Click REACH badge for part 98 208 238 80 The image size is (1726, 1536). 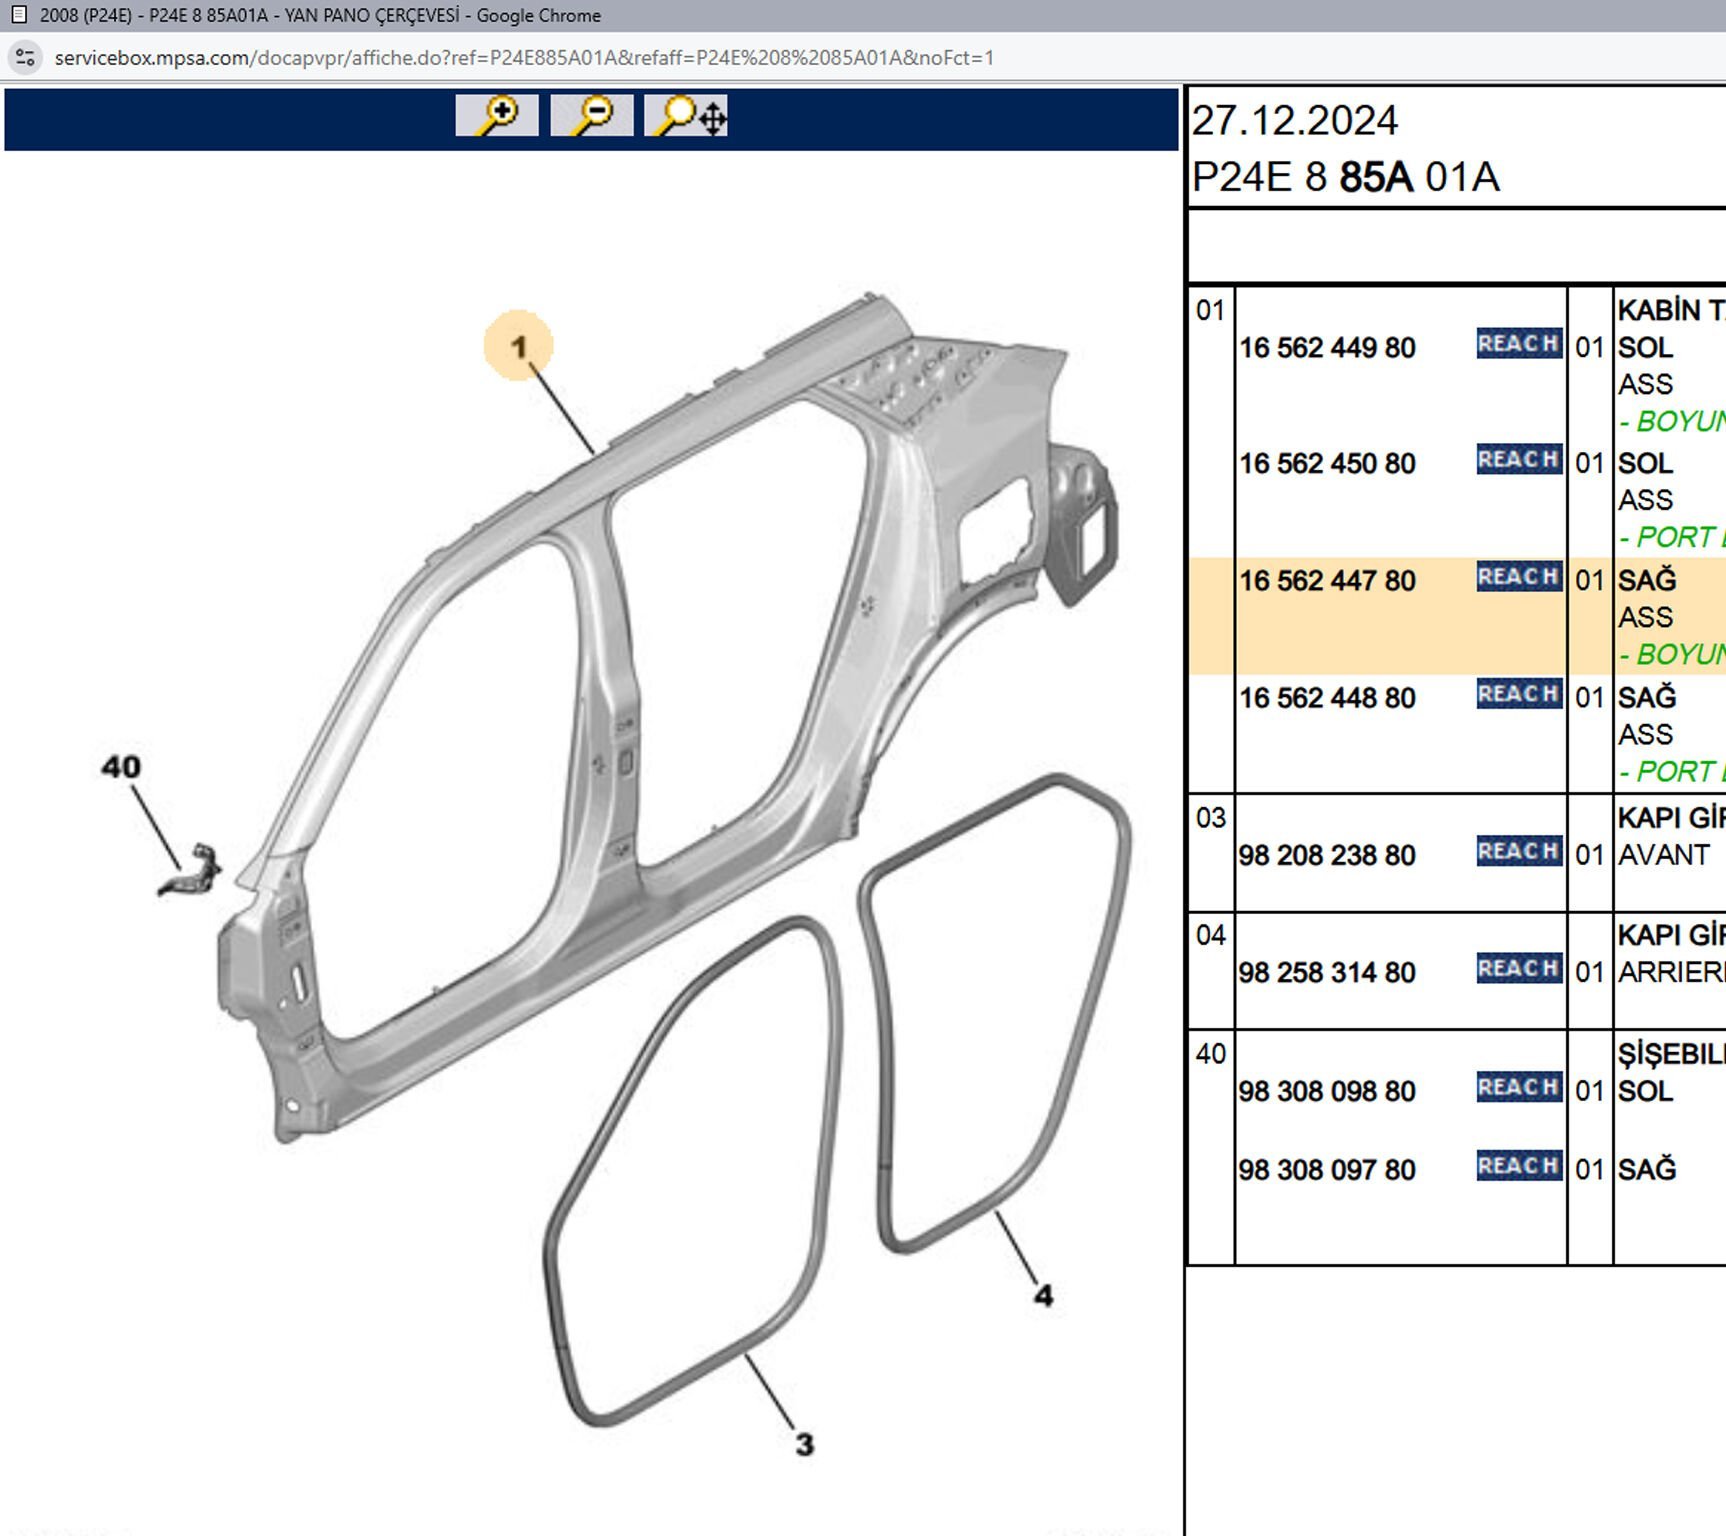(1518, 852)
